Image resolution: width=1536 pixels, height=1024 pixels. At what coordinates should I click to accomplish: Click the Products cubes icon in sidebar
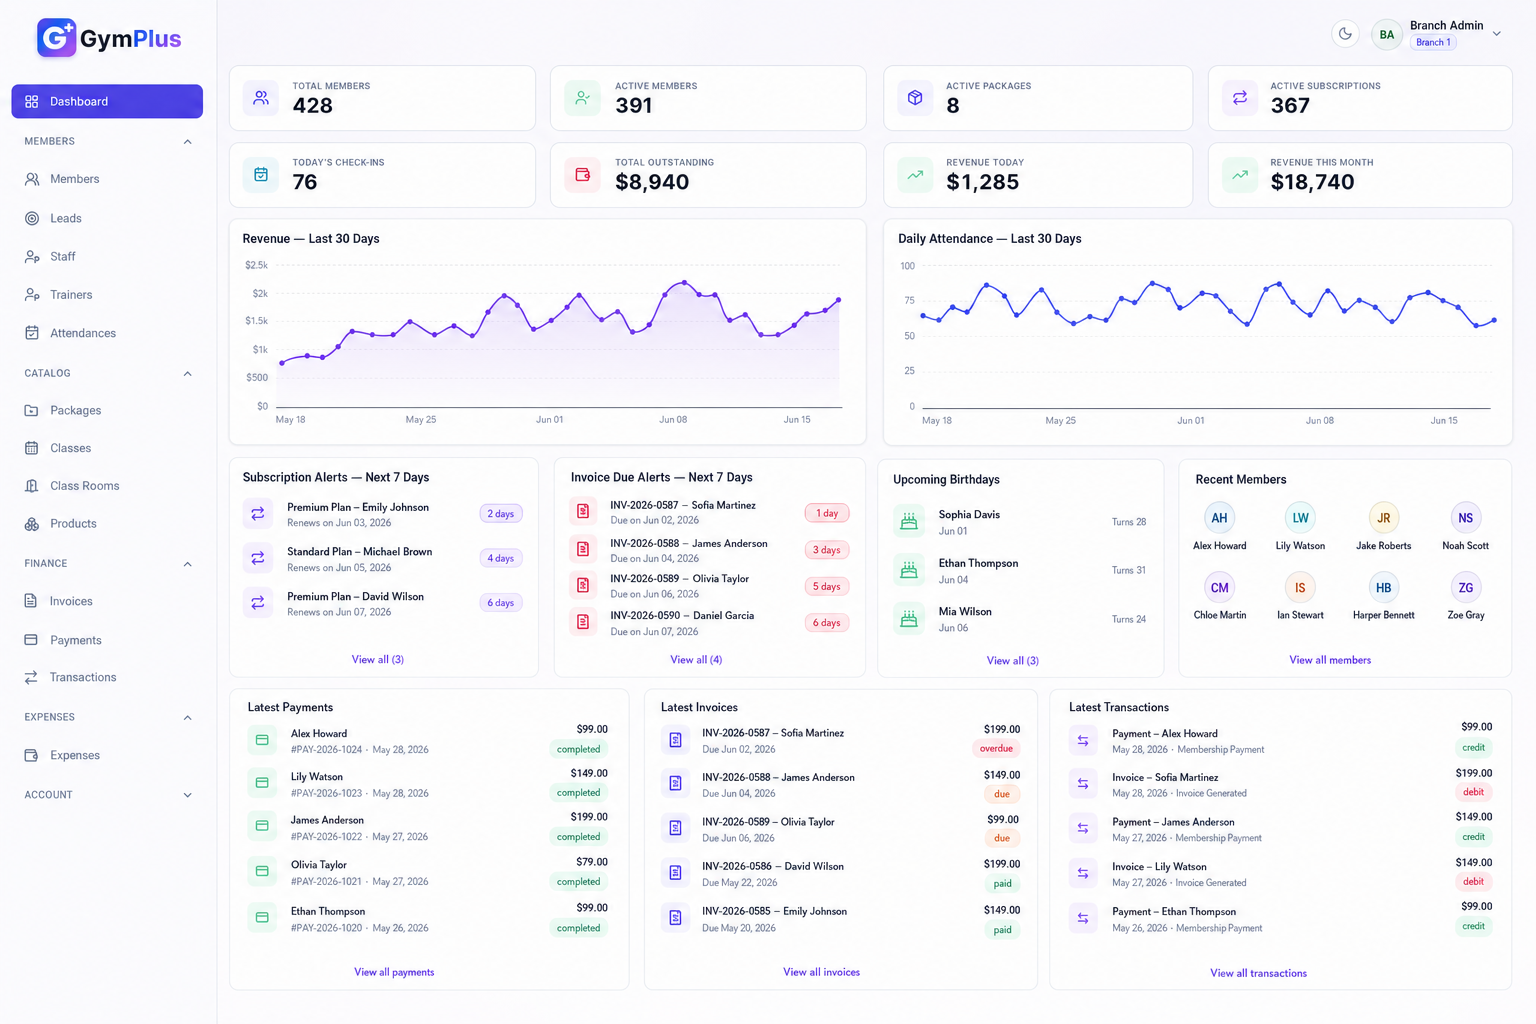click(x=32, y=524)
